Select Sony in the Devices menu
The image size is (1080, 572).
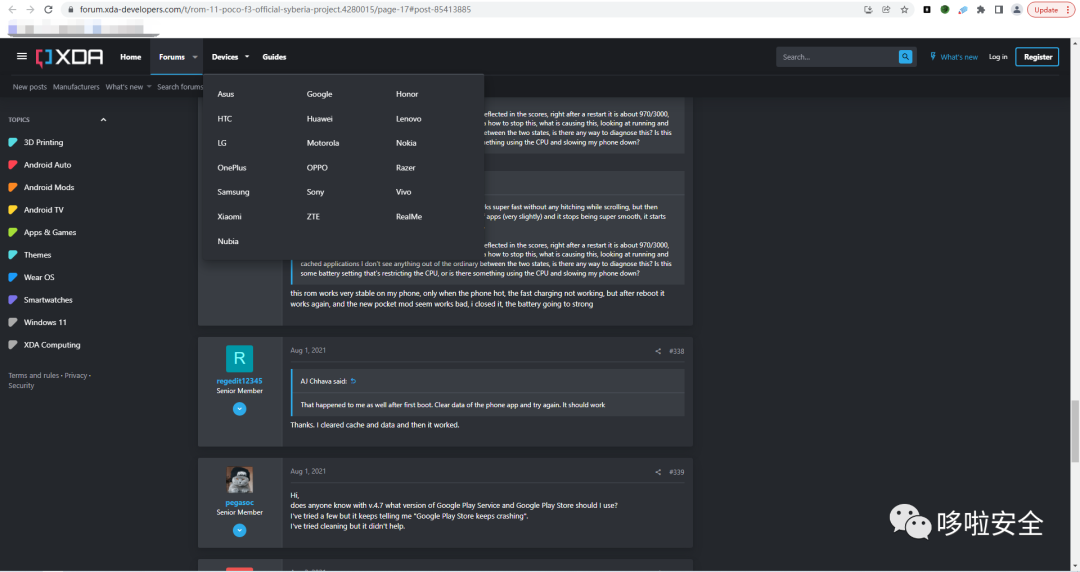tap(315, 192)
